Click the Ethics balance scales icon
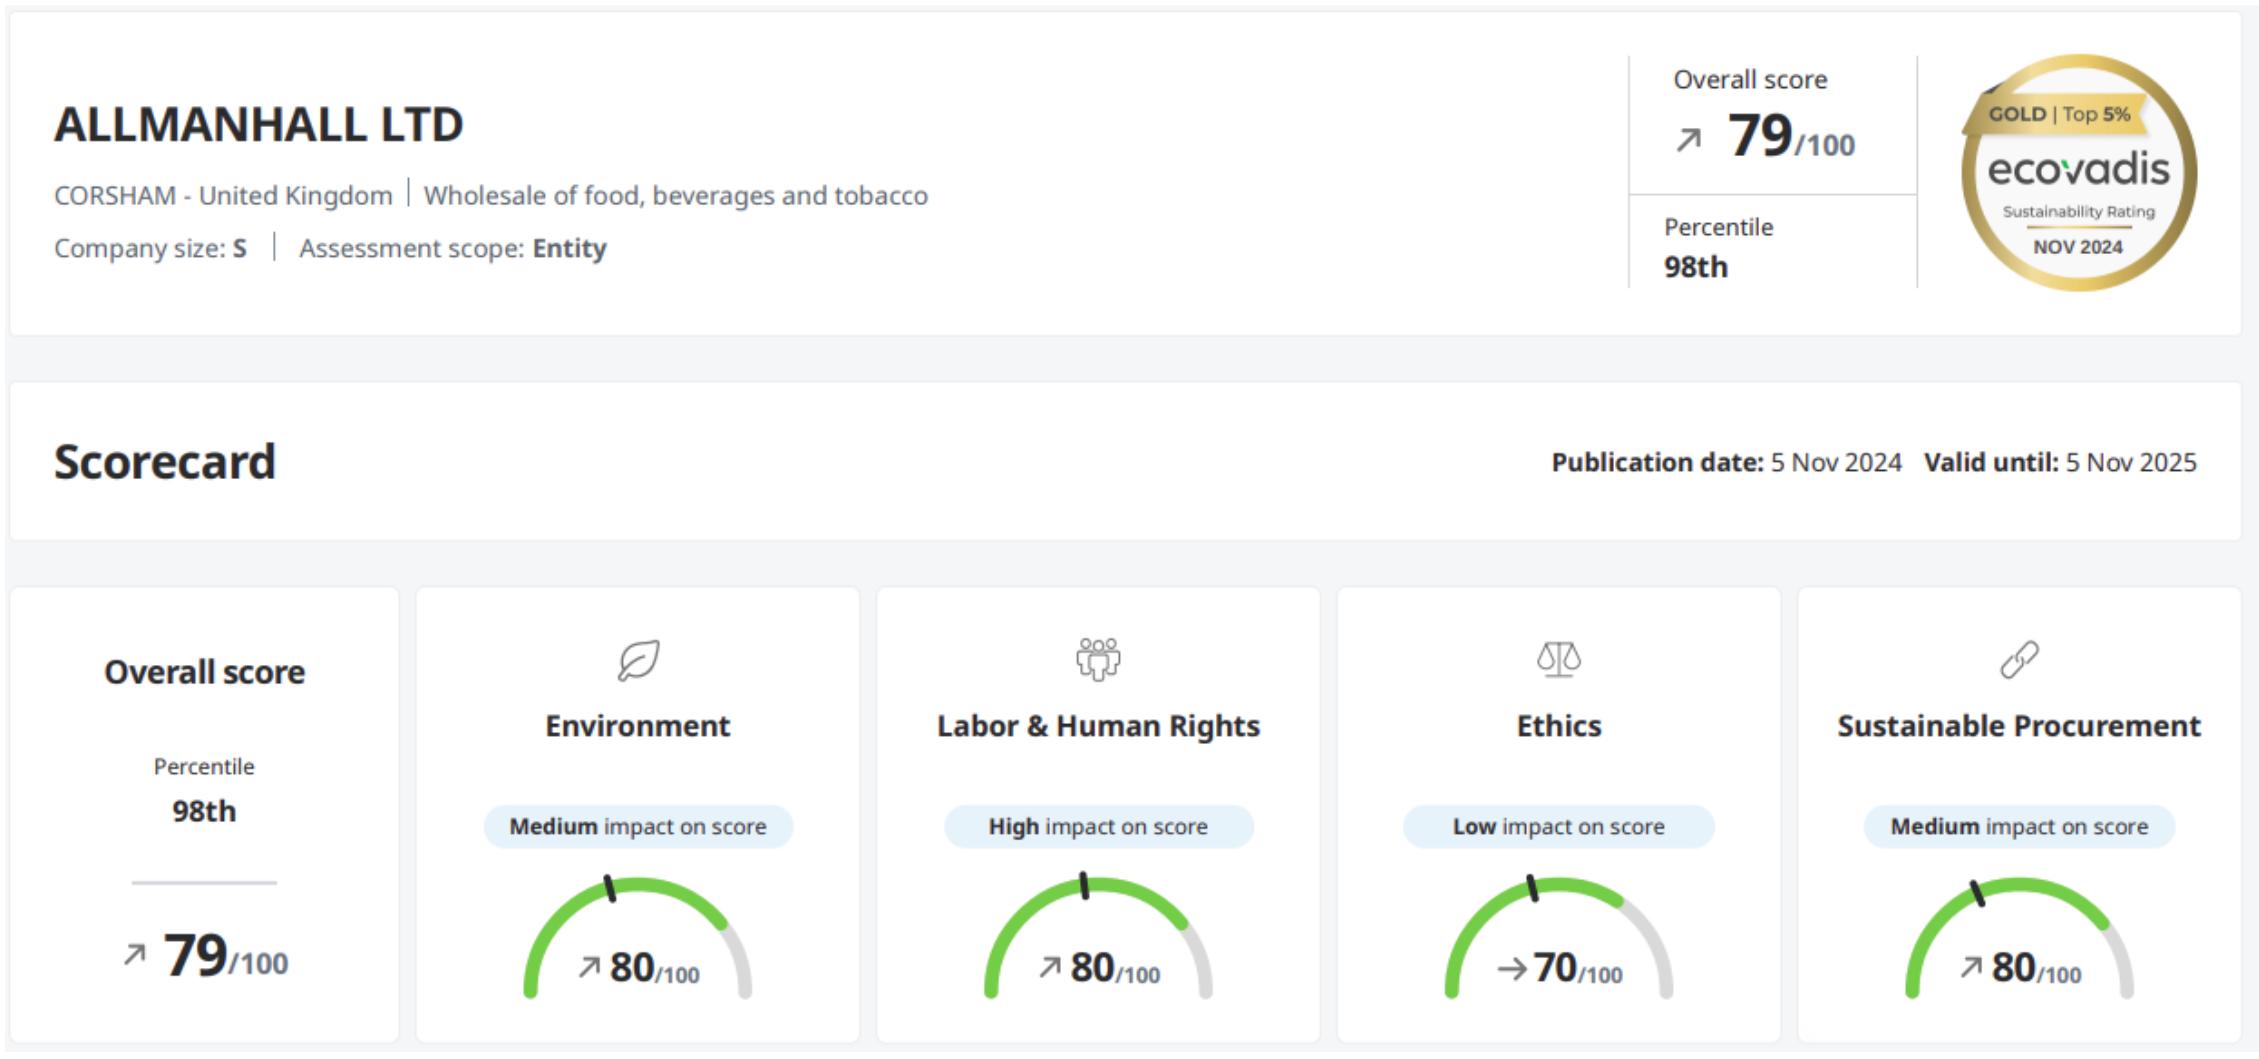 [x=1558, y=659]
